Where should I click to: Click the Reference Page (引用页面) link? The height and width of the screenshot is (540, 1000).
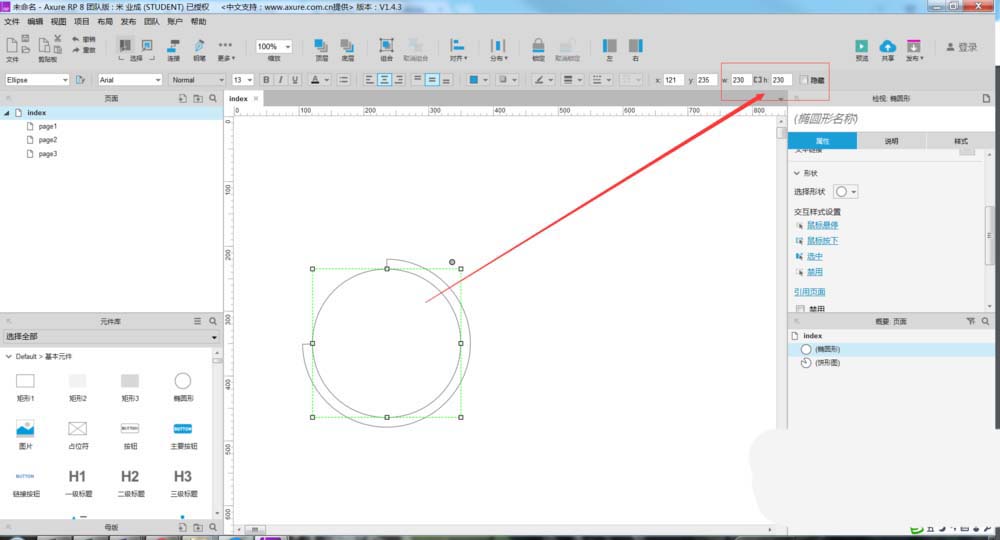809,292
